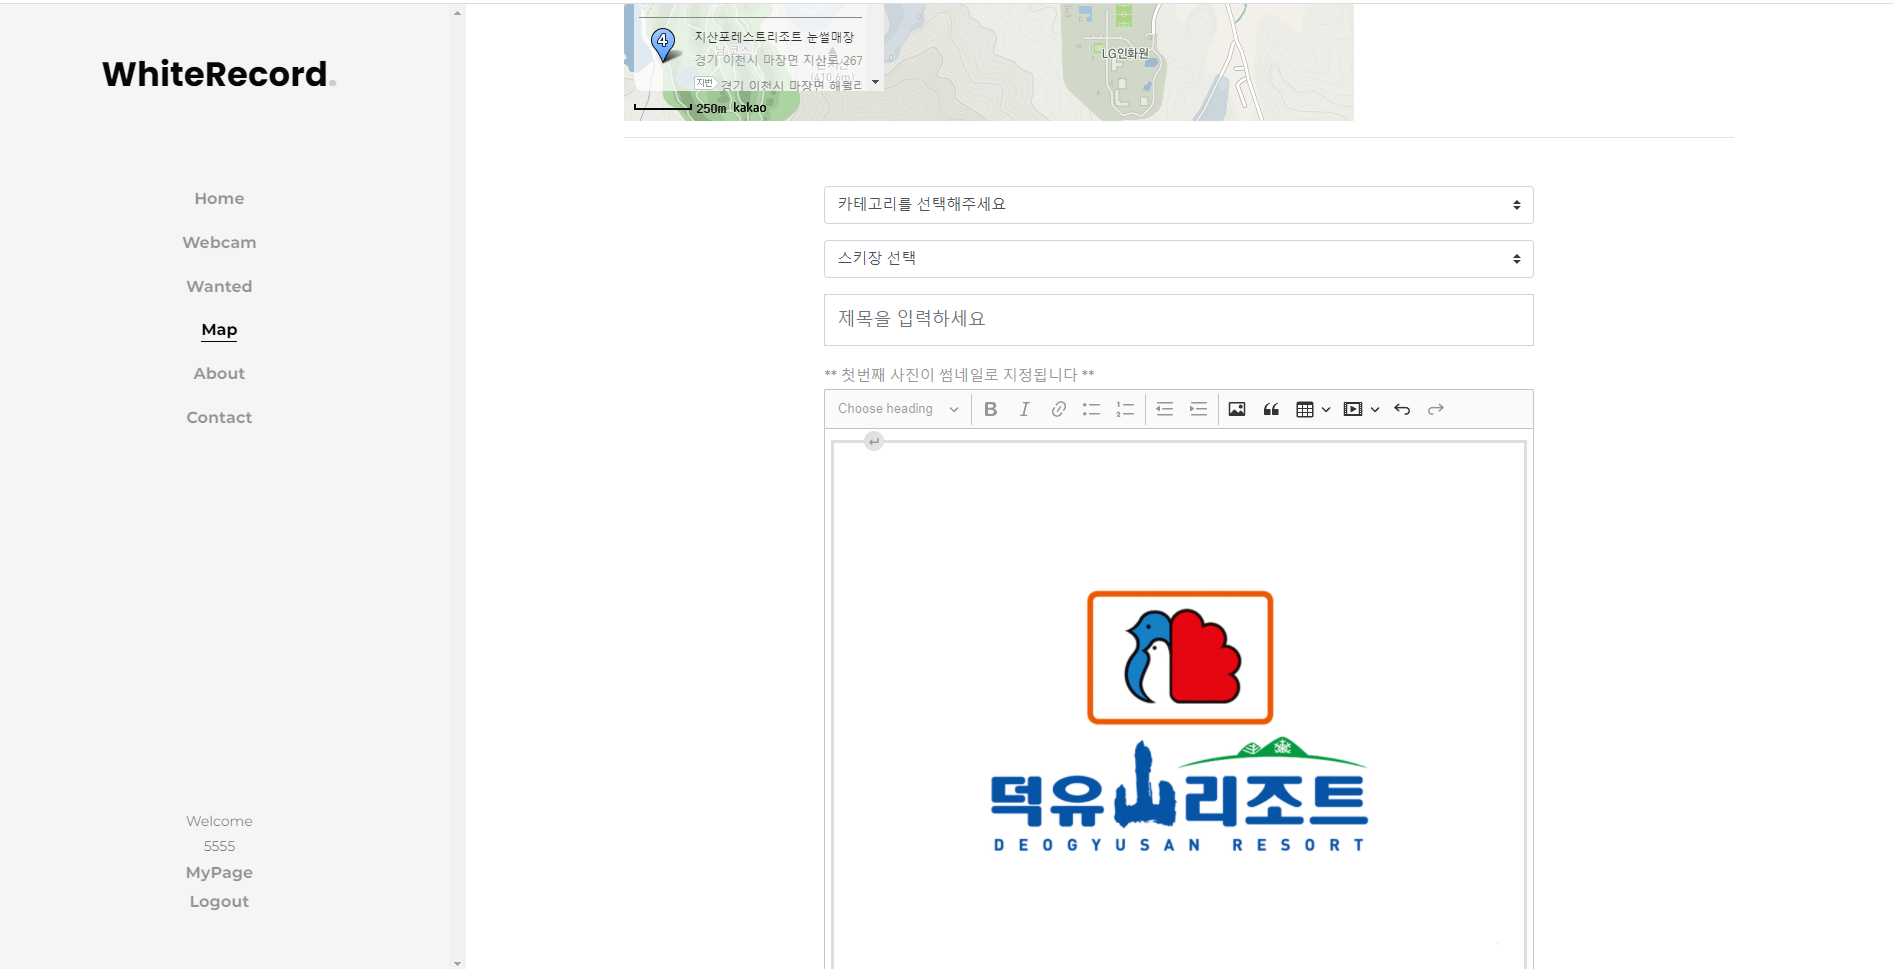
Task: Open the Wanted page
Action: coord(219,286)
